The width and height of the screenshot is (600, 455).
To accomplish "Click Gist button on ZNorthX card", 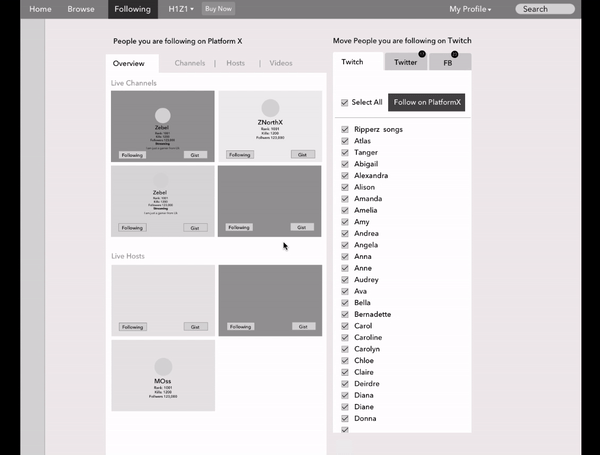I will [303, 155].
